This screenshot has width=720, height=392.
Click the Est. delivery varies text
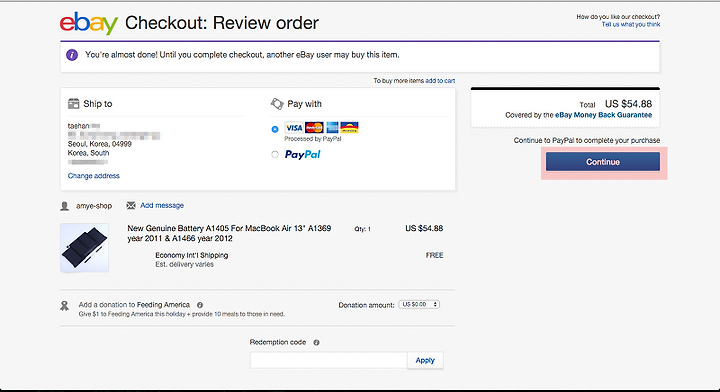coord(184,264)
